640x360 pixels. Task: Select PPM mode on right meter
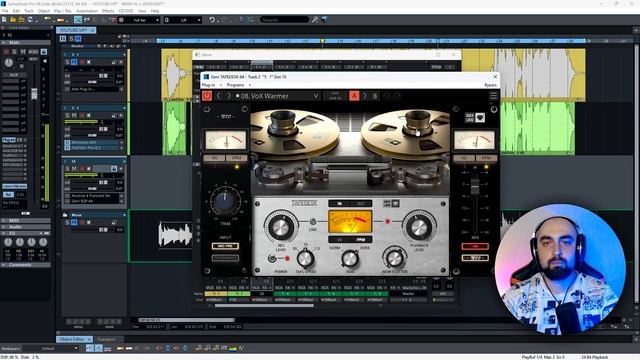(x=486, y=158)
